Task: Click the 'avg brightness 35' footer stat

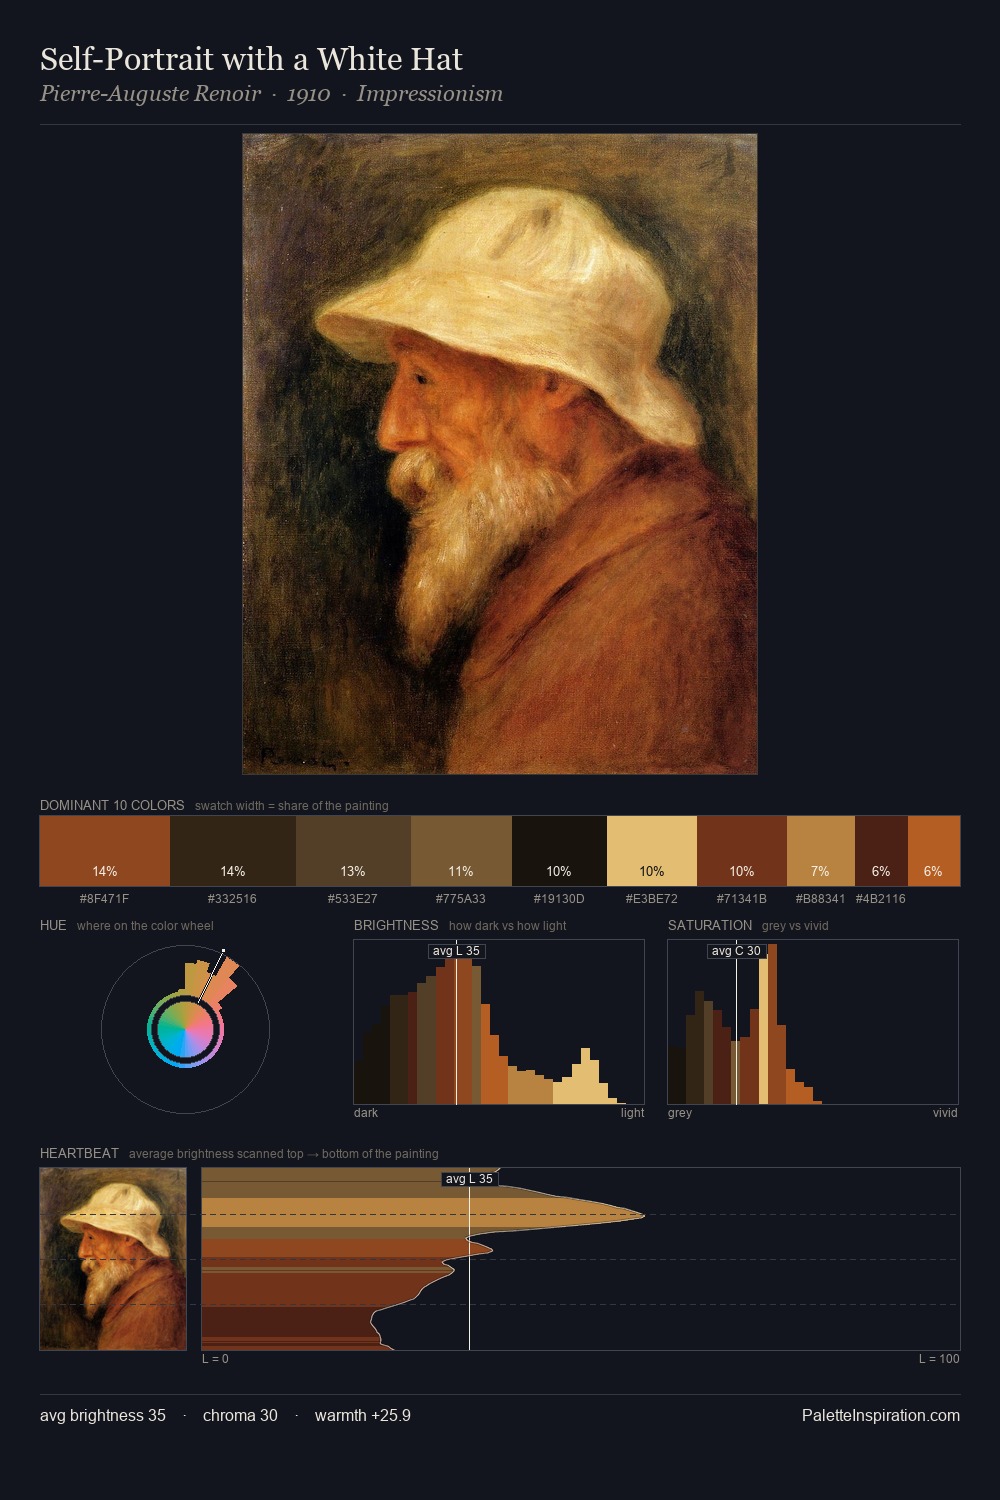Action: (x=103, y=1416)
